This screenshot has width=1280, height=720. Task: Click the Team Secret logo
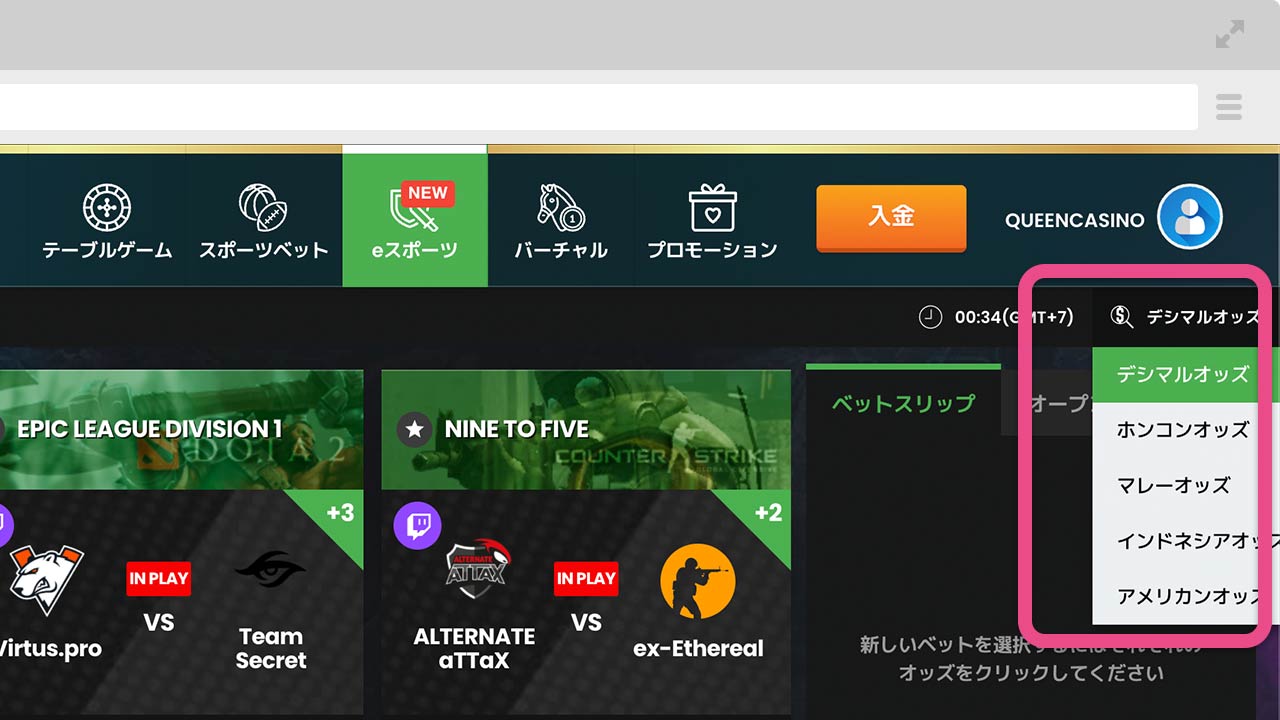pyautogui.click(x=270, y=570)
